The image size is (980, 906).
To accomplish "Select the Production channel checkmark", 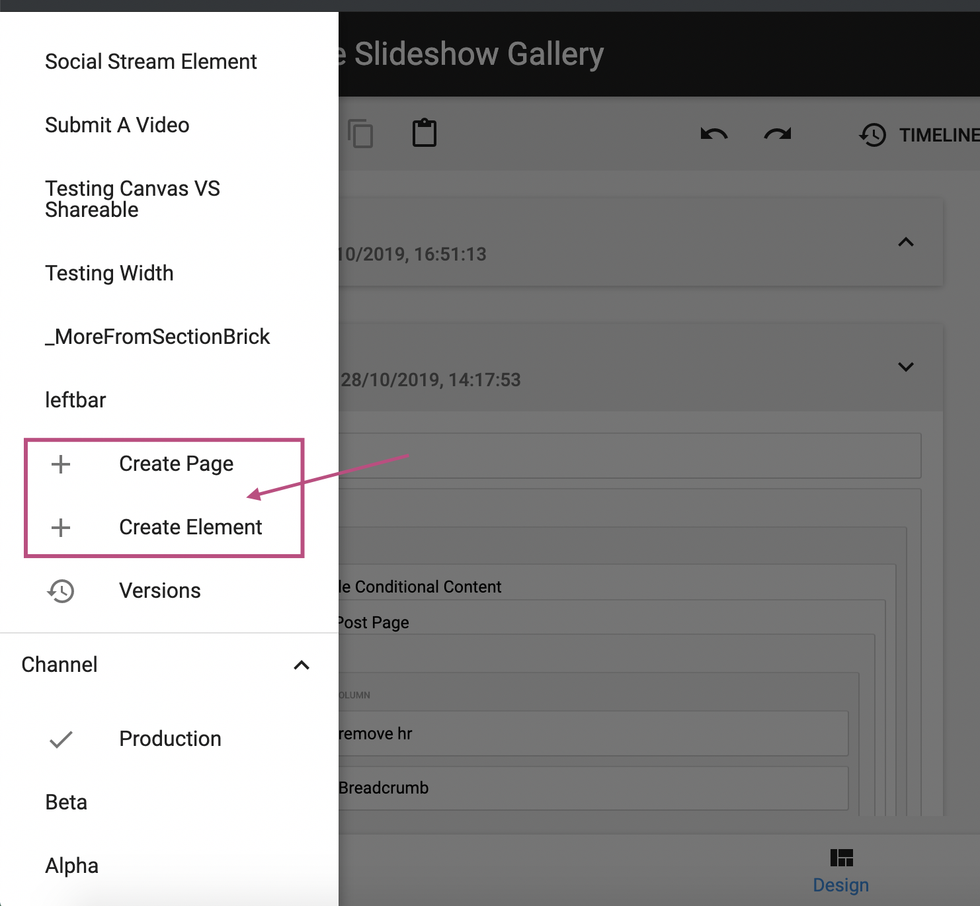I will (61, 739).
